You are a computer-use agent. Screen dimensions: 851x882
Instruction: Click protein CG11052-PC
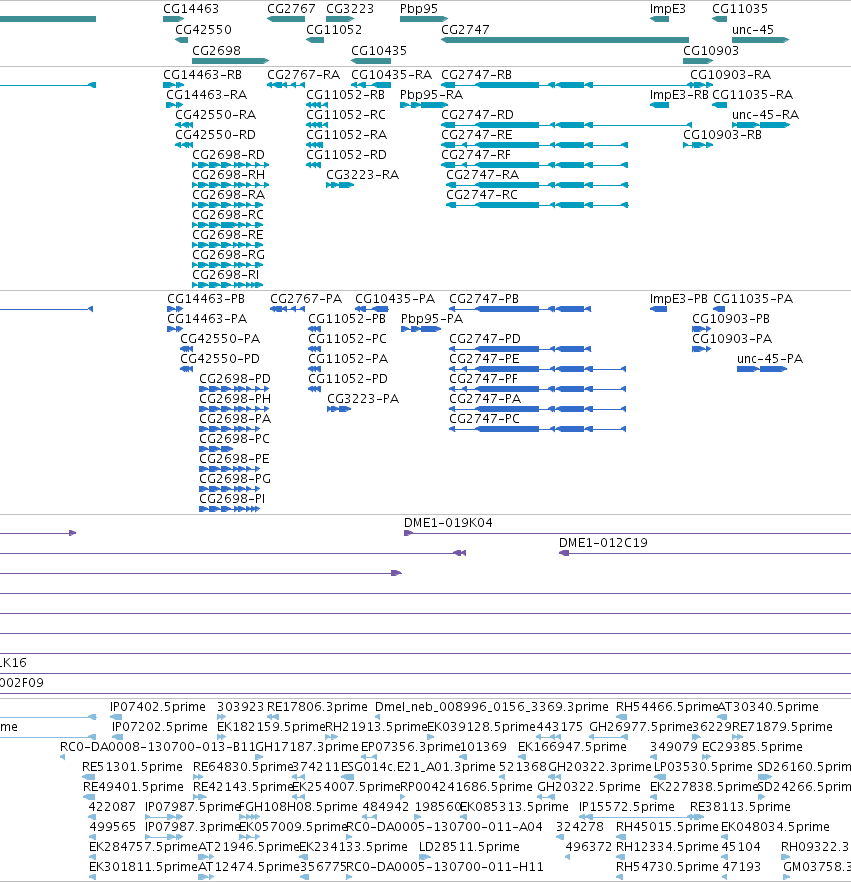[347, 339]
